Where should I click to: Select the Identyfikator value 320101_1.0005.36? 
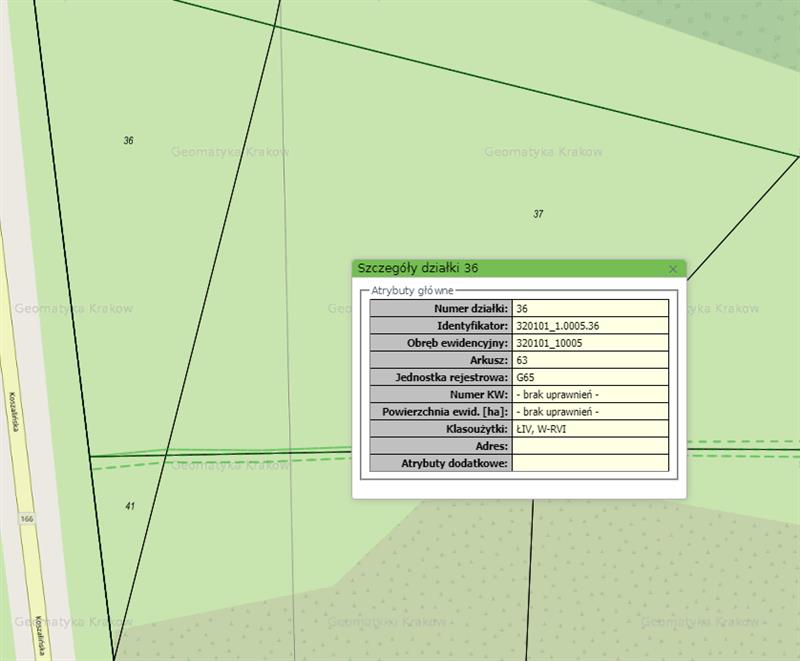pos(590,326)
